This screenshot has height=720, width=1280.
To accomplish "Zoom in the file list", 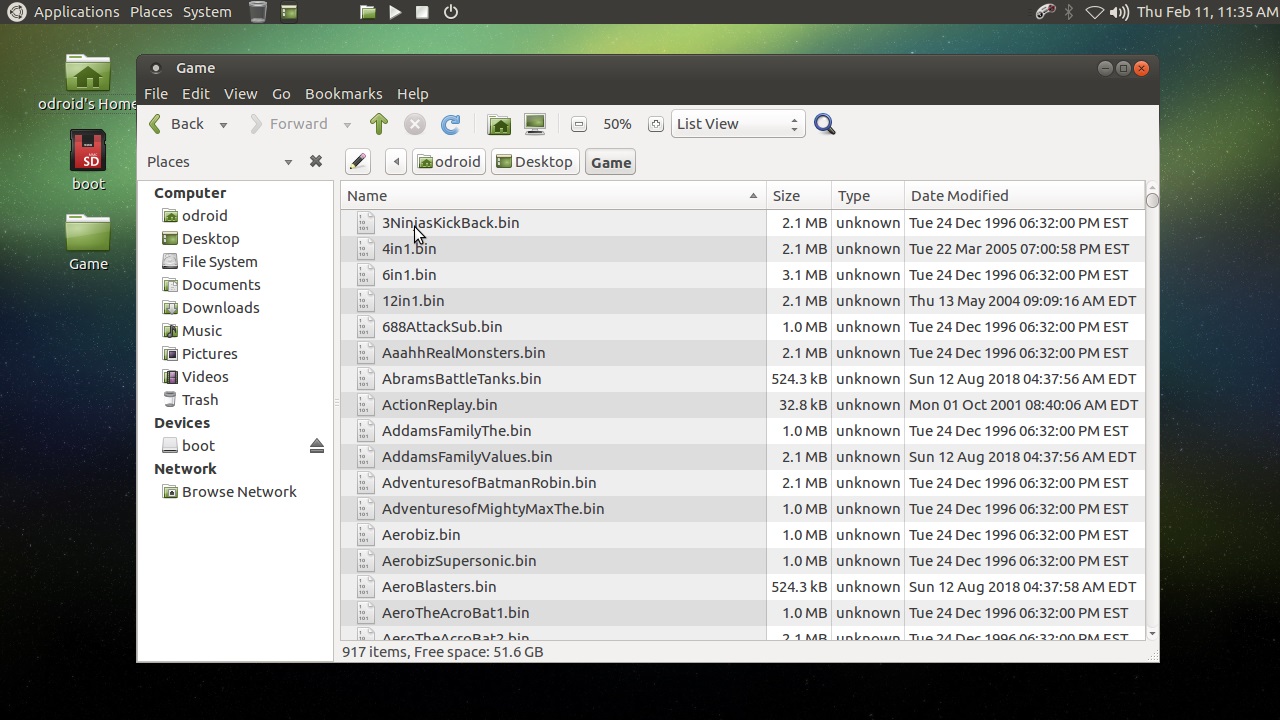I will (x=656, y=124).
